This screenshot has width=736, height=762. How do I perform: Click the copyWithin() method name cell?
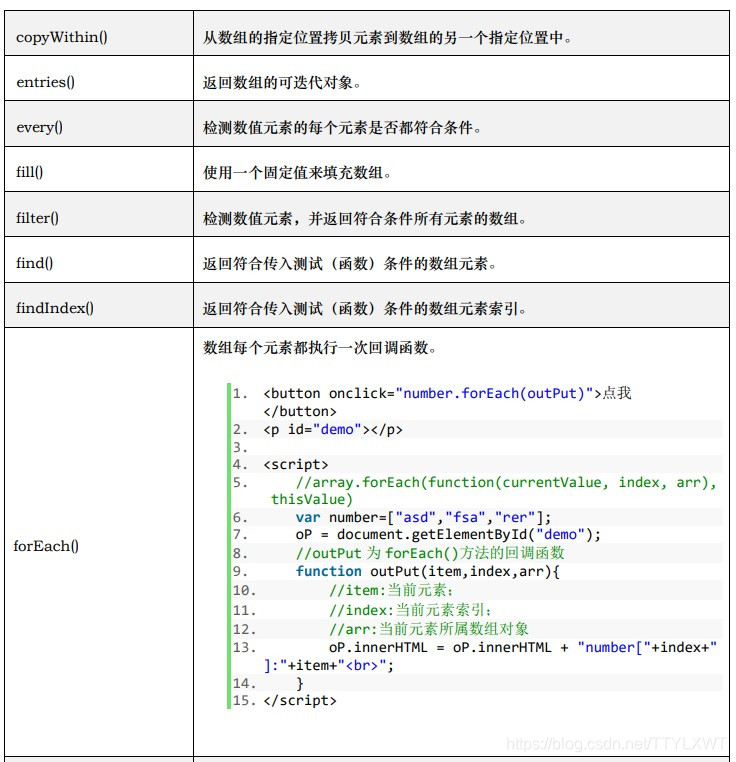coord(99,33)
